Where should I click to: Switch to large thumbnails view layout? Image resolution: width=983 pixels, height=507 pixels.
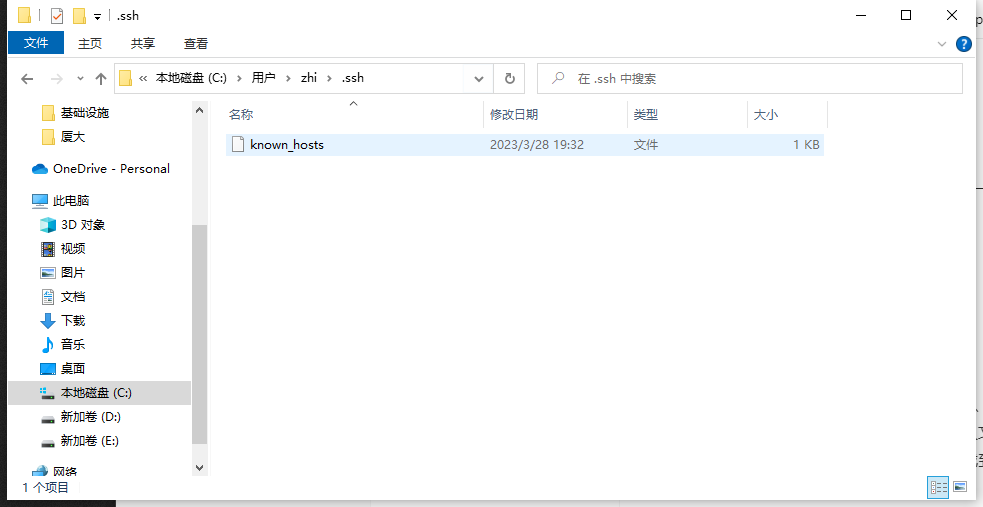click(x=960, y=486)
